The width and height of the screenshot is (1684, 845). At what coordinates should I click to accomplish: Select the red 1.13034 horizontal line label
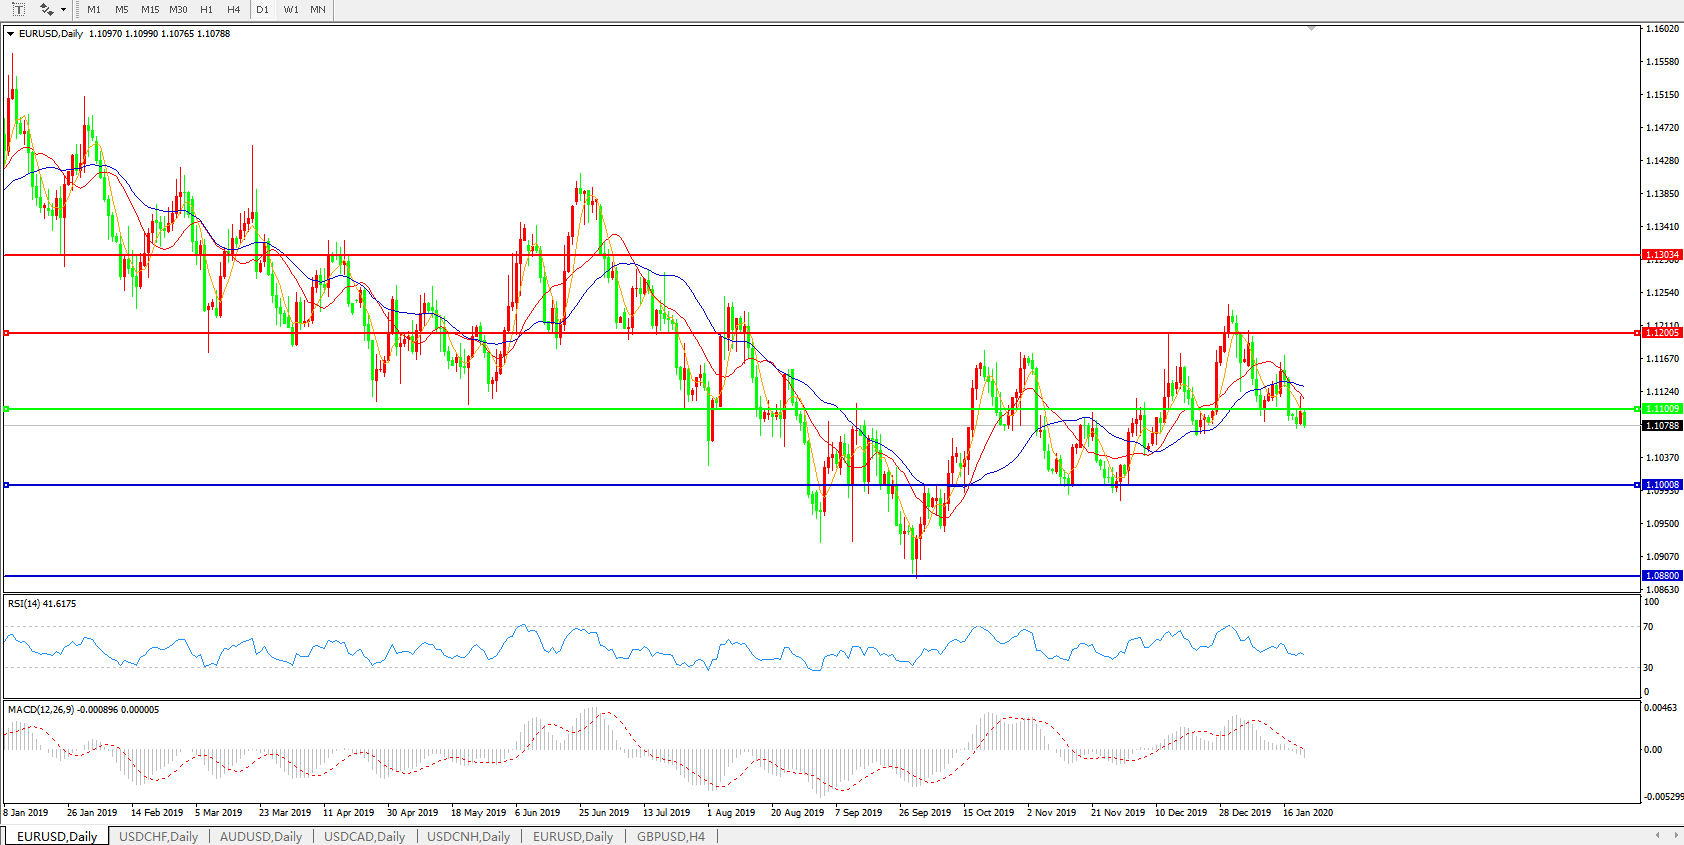click(x=1662, y=255)
